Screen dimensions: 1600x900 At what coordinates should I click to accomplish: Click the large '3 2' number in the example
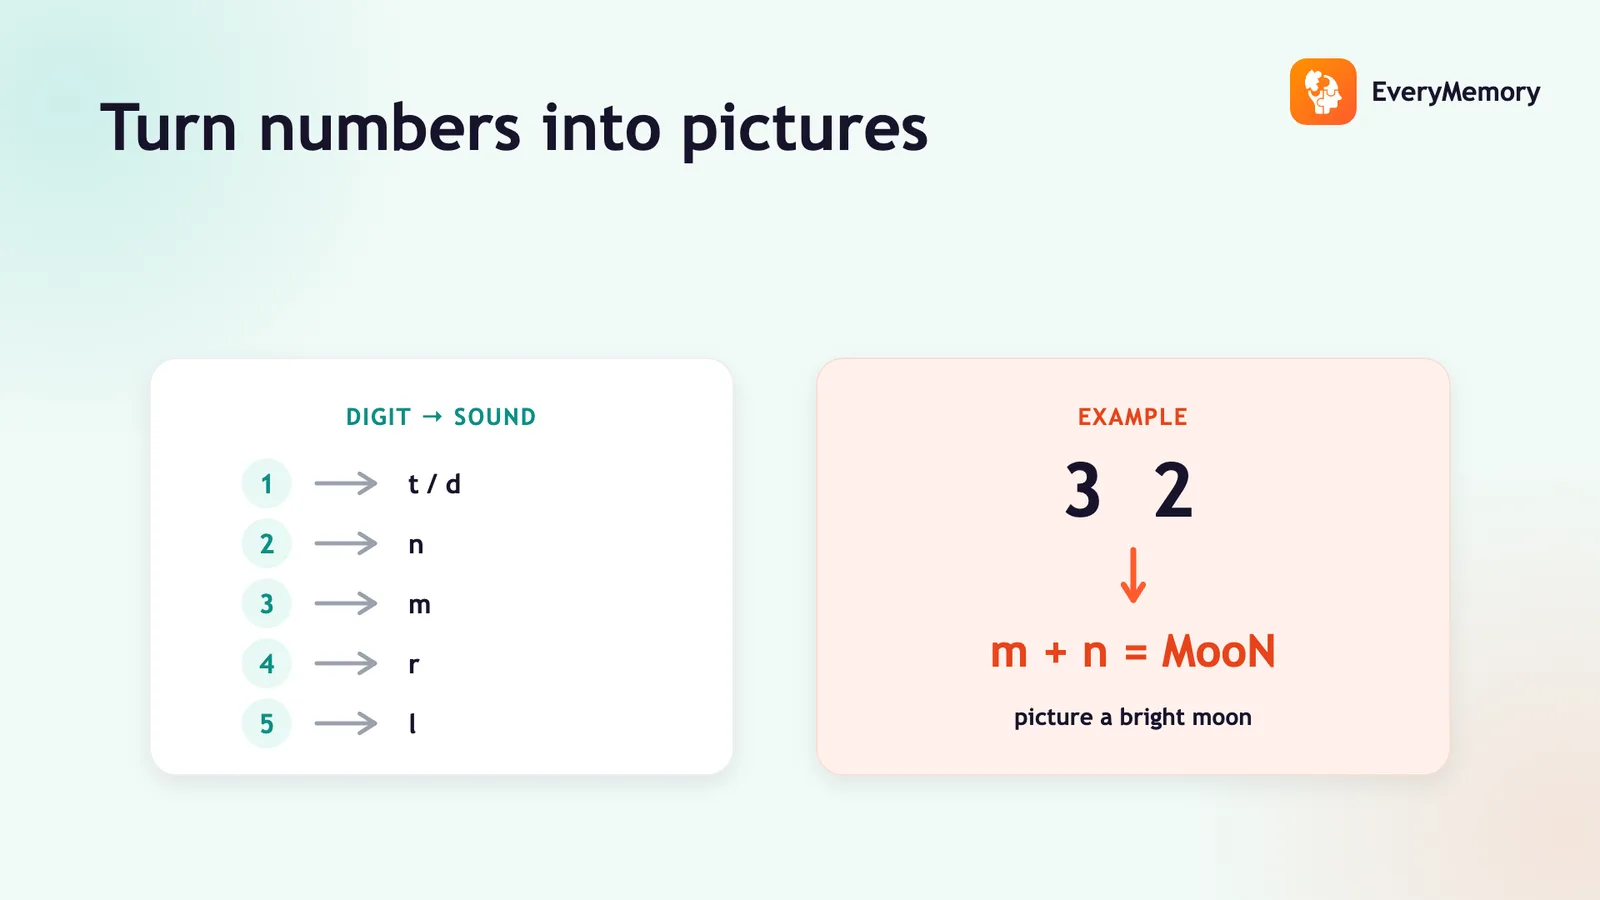[x=1129, y=490]
